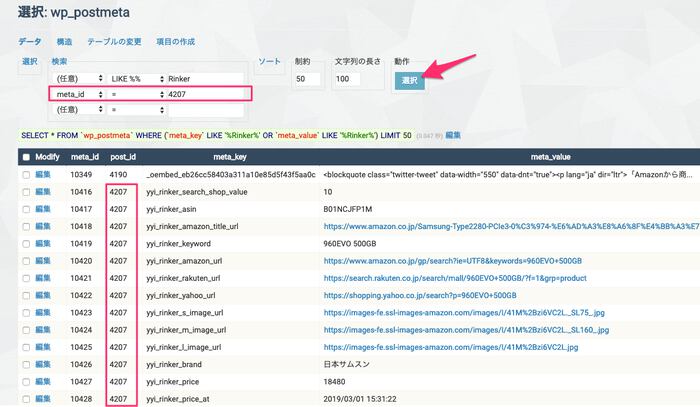Click the 960EVO 500GB keyword value
Viewport: 700px width, 407px height.
(x=350, y=244)
